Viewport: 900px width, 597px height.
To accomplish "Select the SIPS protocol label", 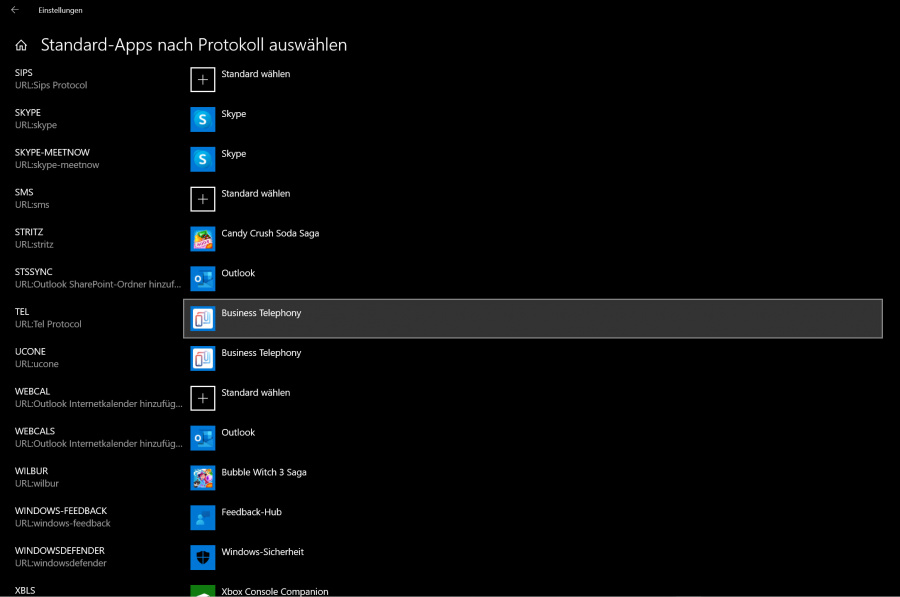I will pyautogui.click(x=24, y=73).
